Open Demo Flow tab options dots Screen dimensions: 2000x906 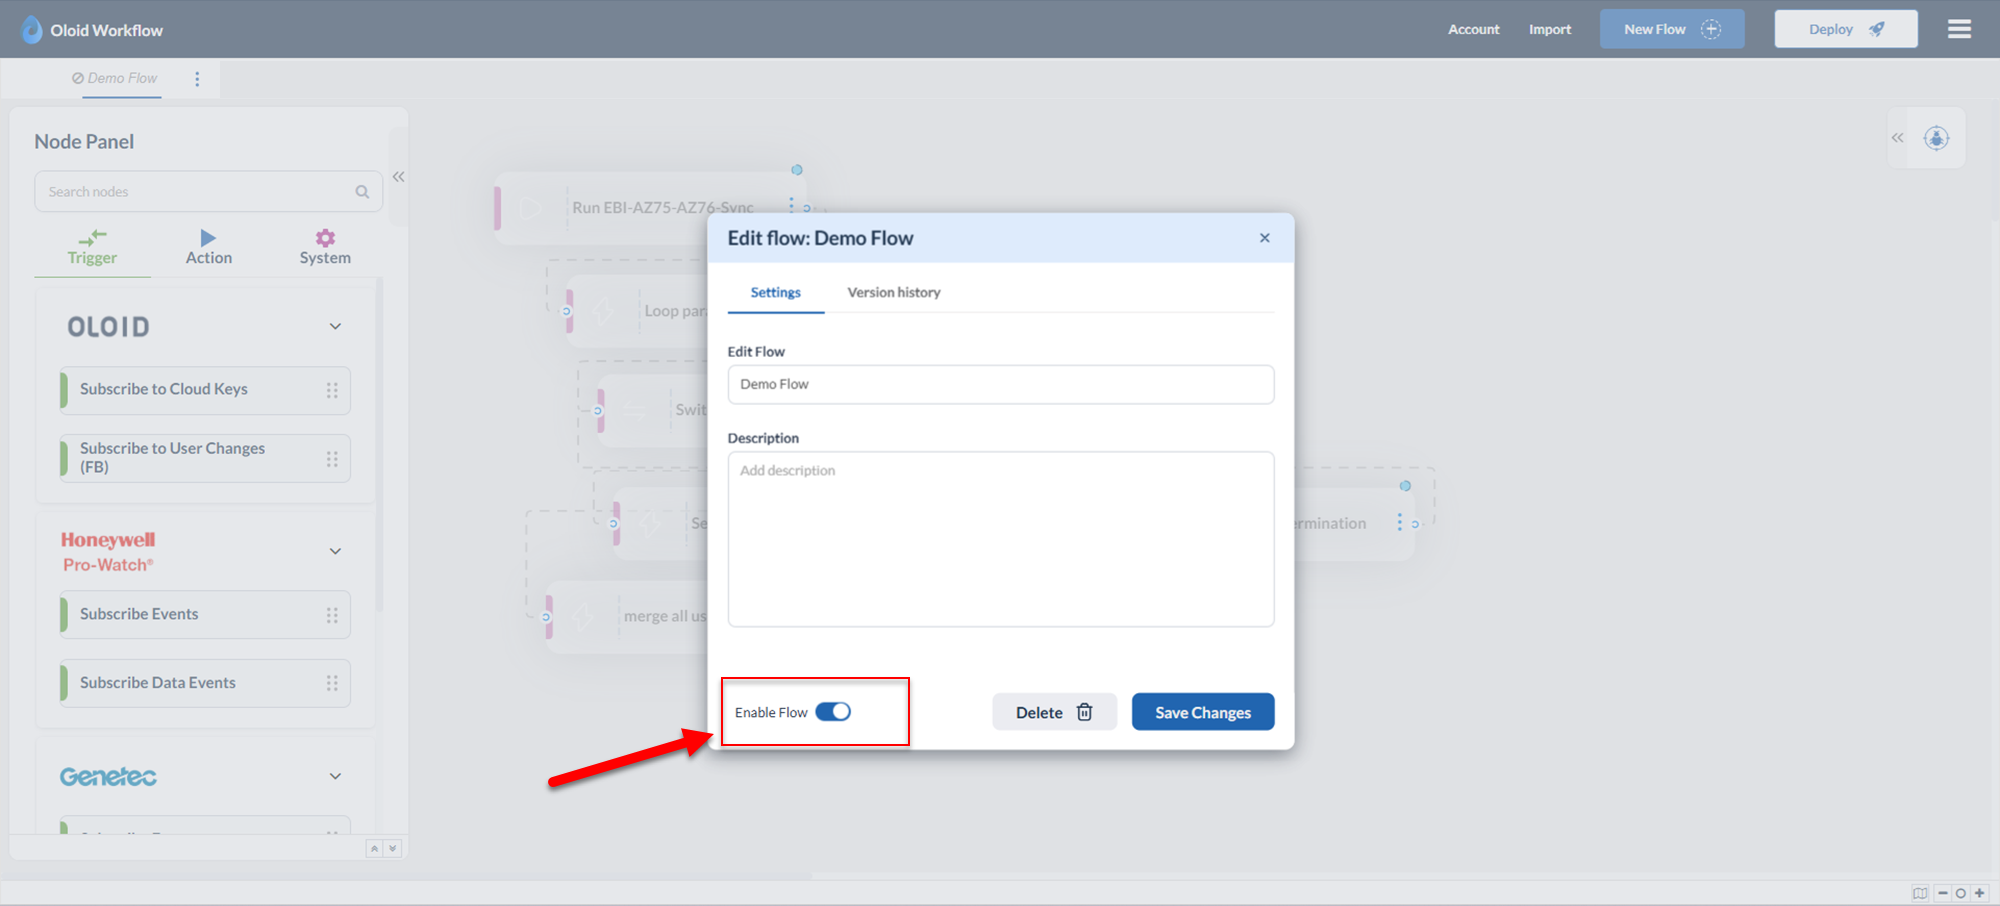tap(197, 79)
